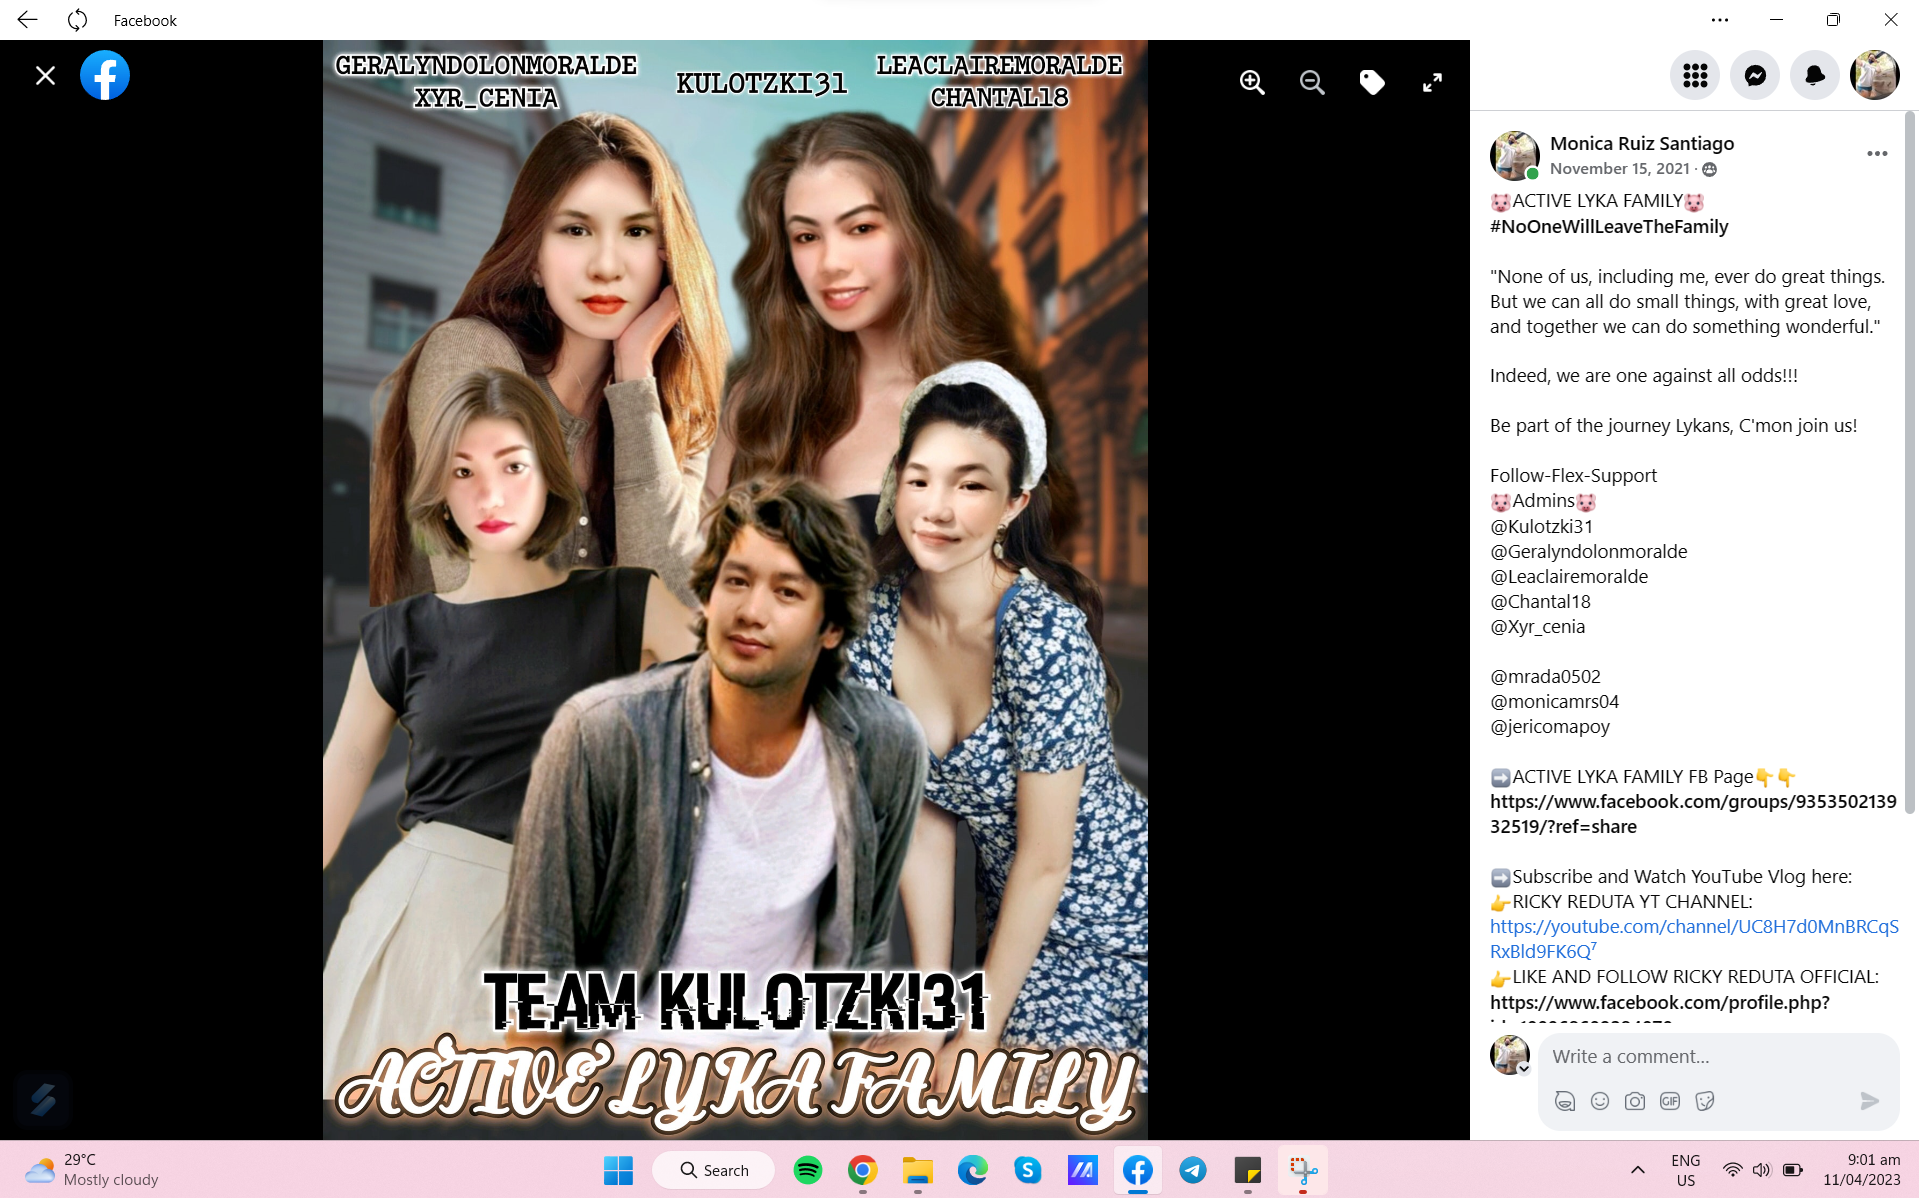Add a sticker to comment
Screen dimensions: 1919x1198
pos(1705,1101)
